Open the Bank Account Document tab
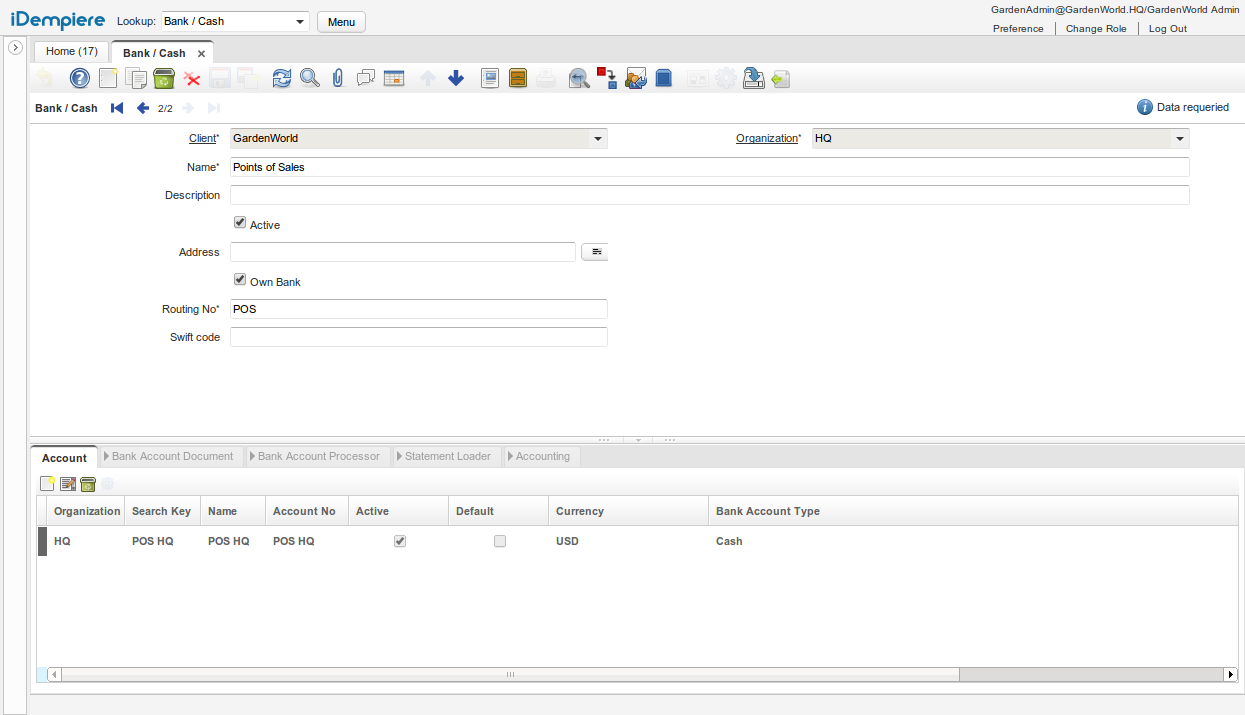The image size is (1245, 715). 172,456
